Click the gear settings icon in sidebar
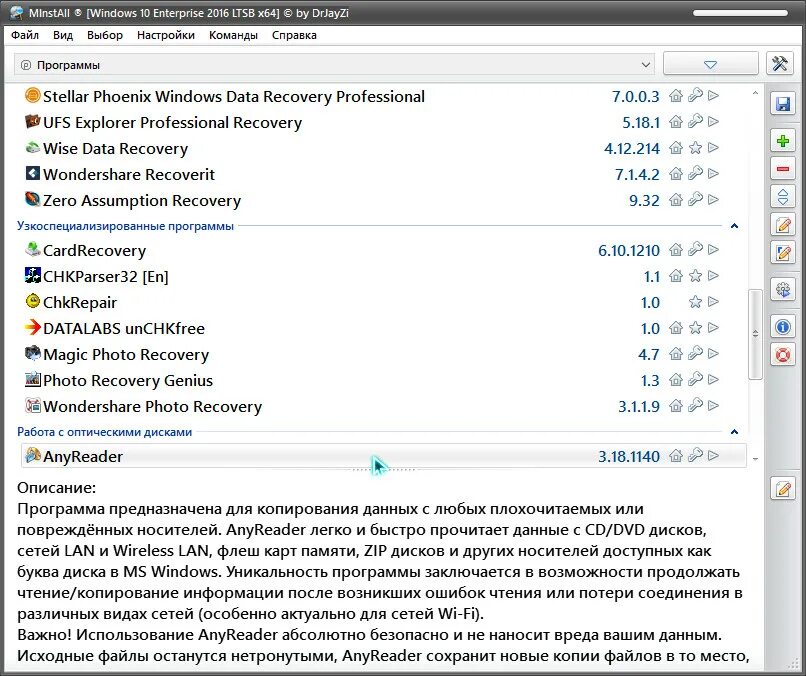The height and width of the screenshot is (676, 806). [782, 289]
